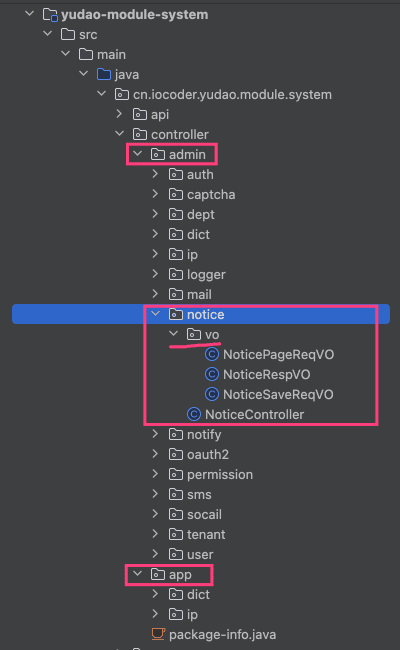Click the blue java source folder icon
400x650 pixels.
coord(104,75)
